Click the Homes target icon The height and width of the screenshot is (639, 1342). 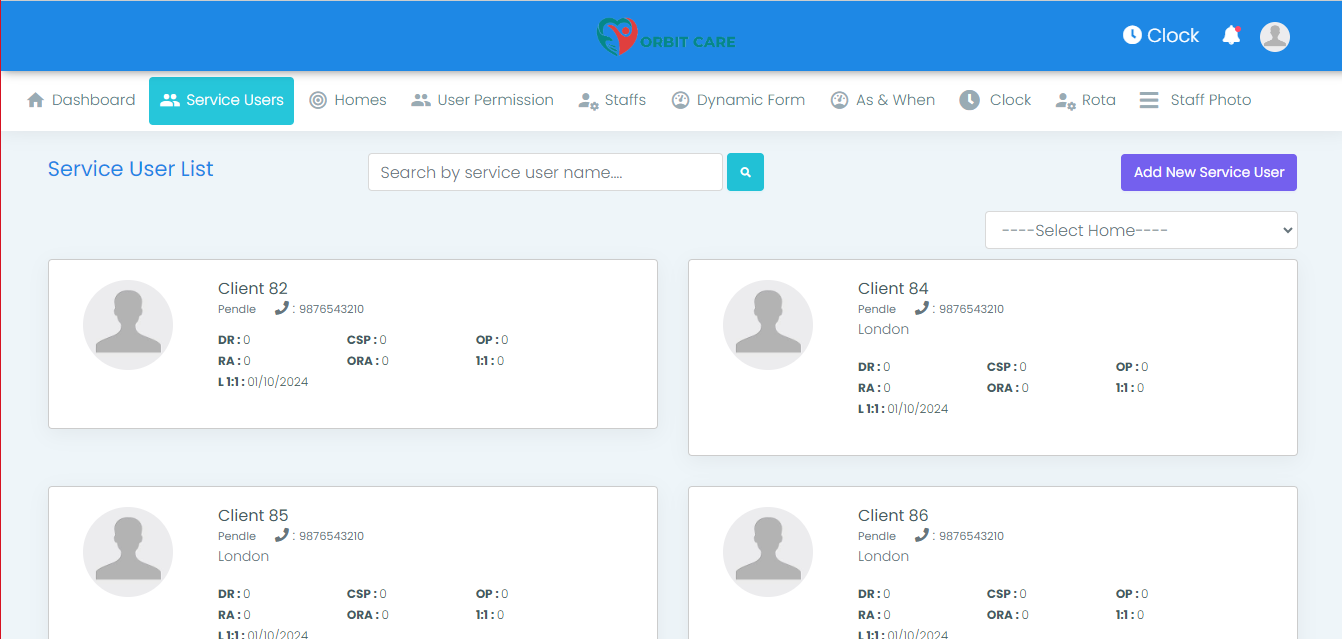318,100
